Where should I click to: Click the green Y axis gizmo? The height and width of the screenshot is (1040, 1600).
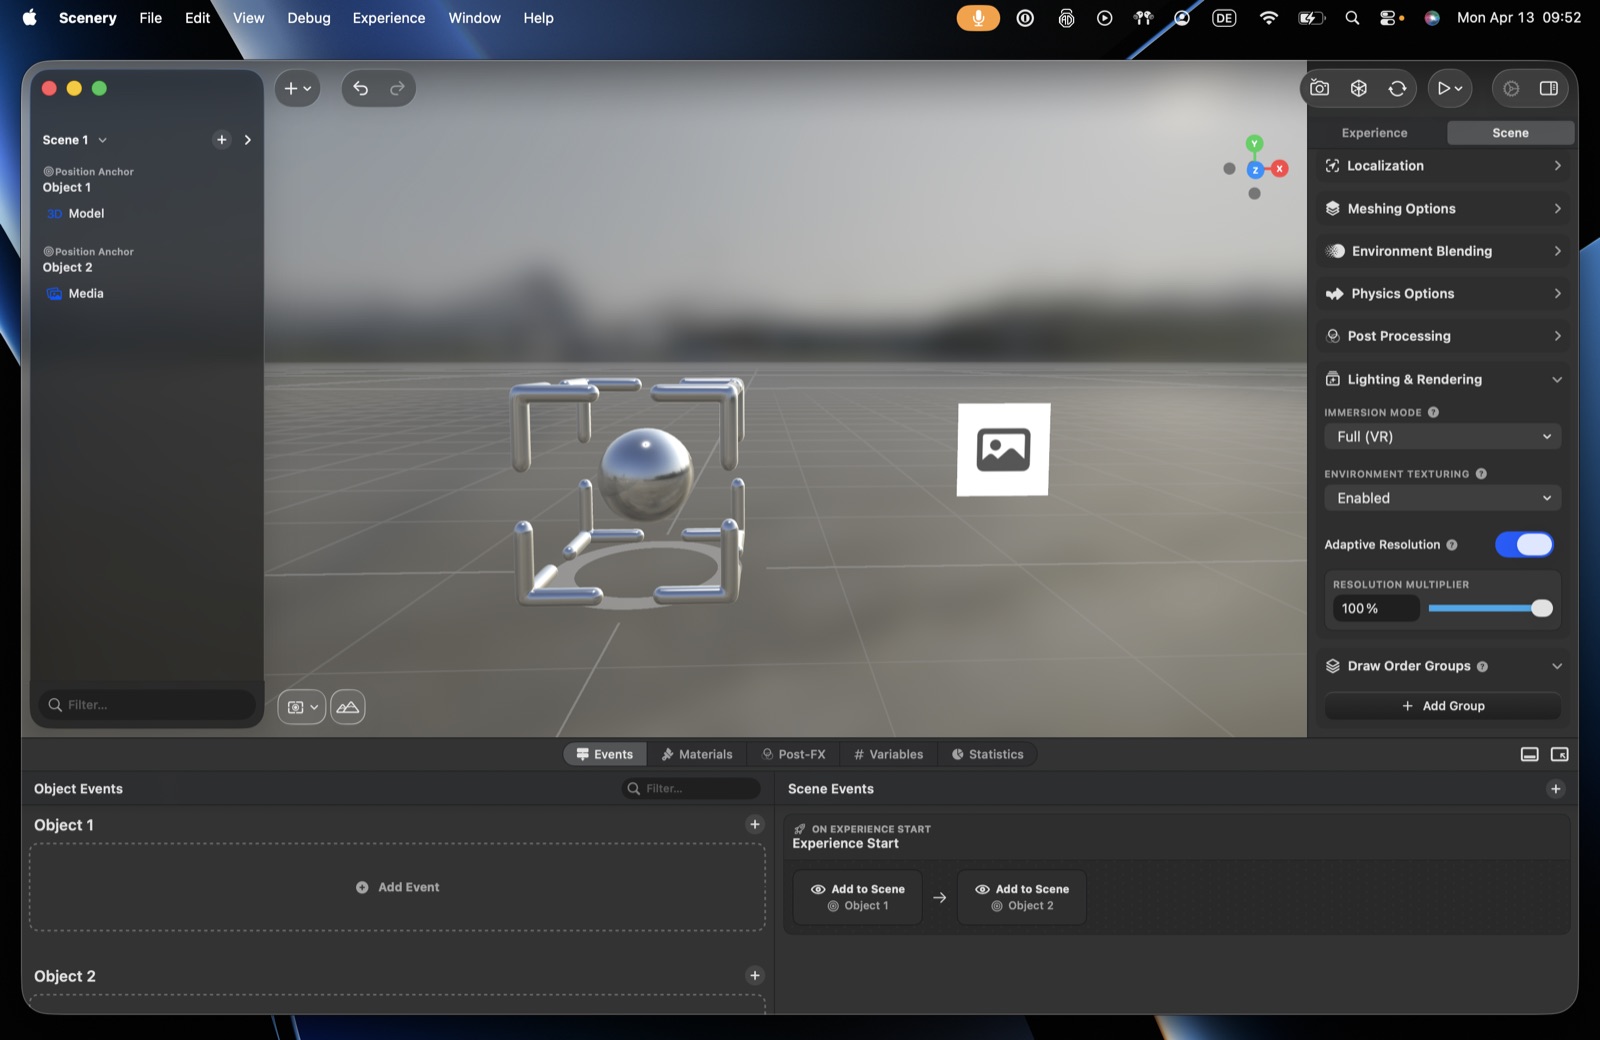point(1254,144)
